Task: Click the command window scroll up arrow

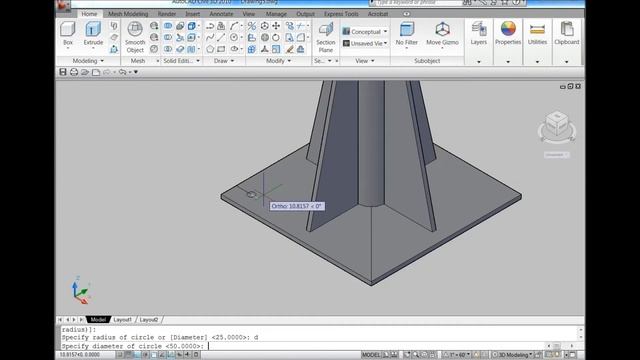Action: [x=580, y=329]
